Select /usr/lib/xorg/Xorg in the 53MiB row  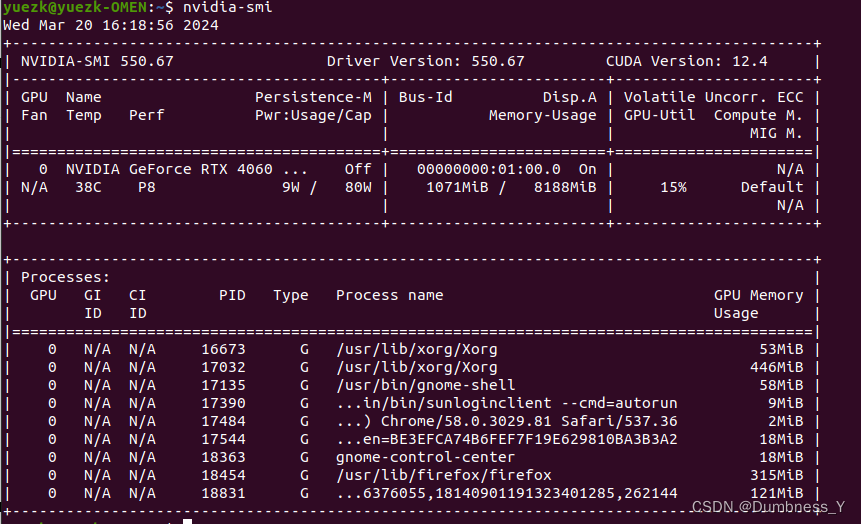(417, 349)
